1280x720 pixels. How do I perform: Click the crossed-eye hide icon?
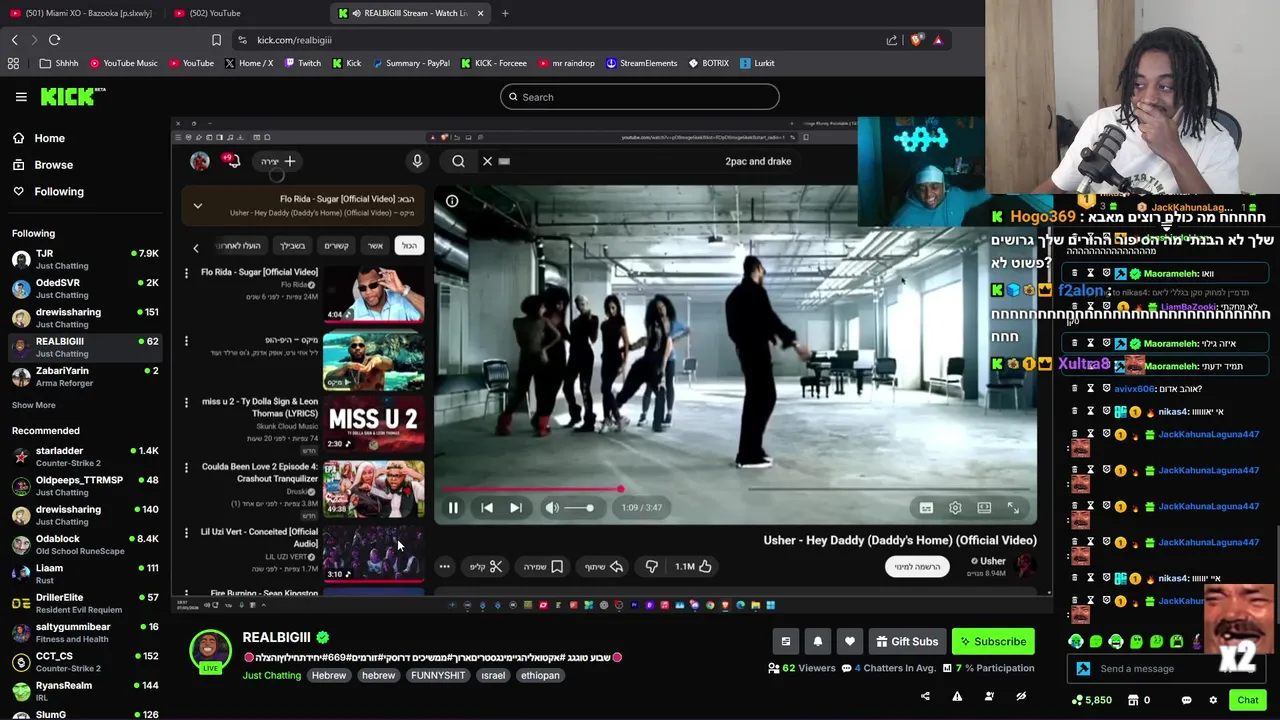tap(1021, 696)
